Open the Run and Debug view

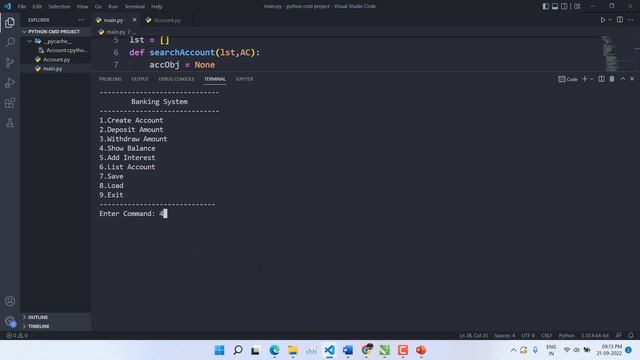tap(10, 83)
